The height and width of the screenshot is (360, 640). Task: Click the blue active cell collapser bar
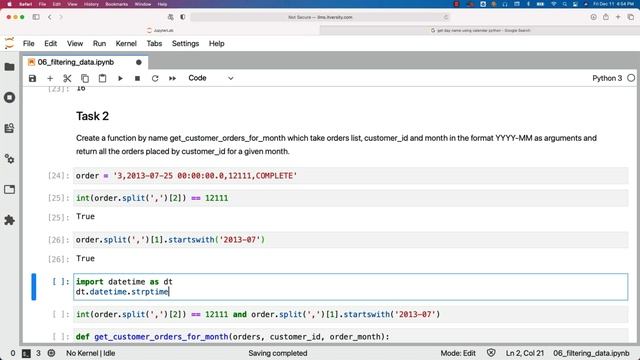34,287
